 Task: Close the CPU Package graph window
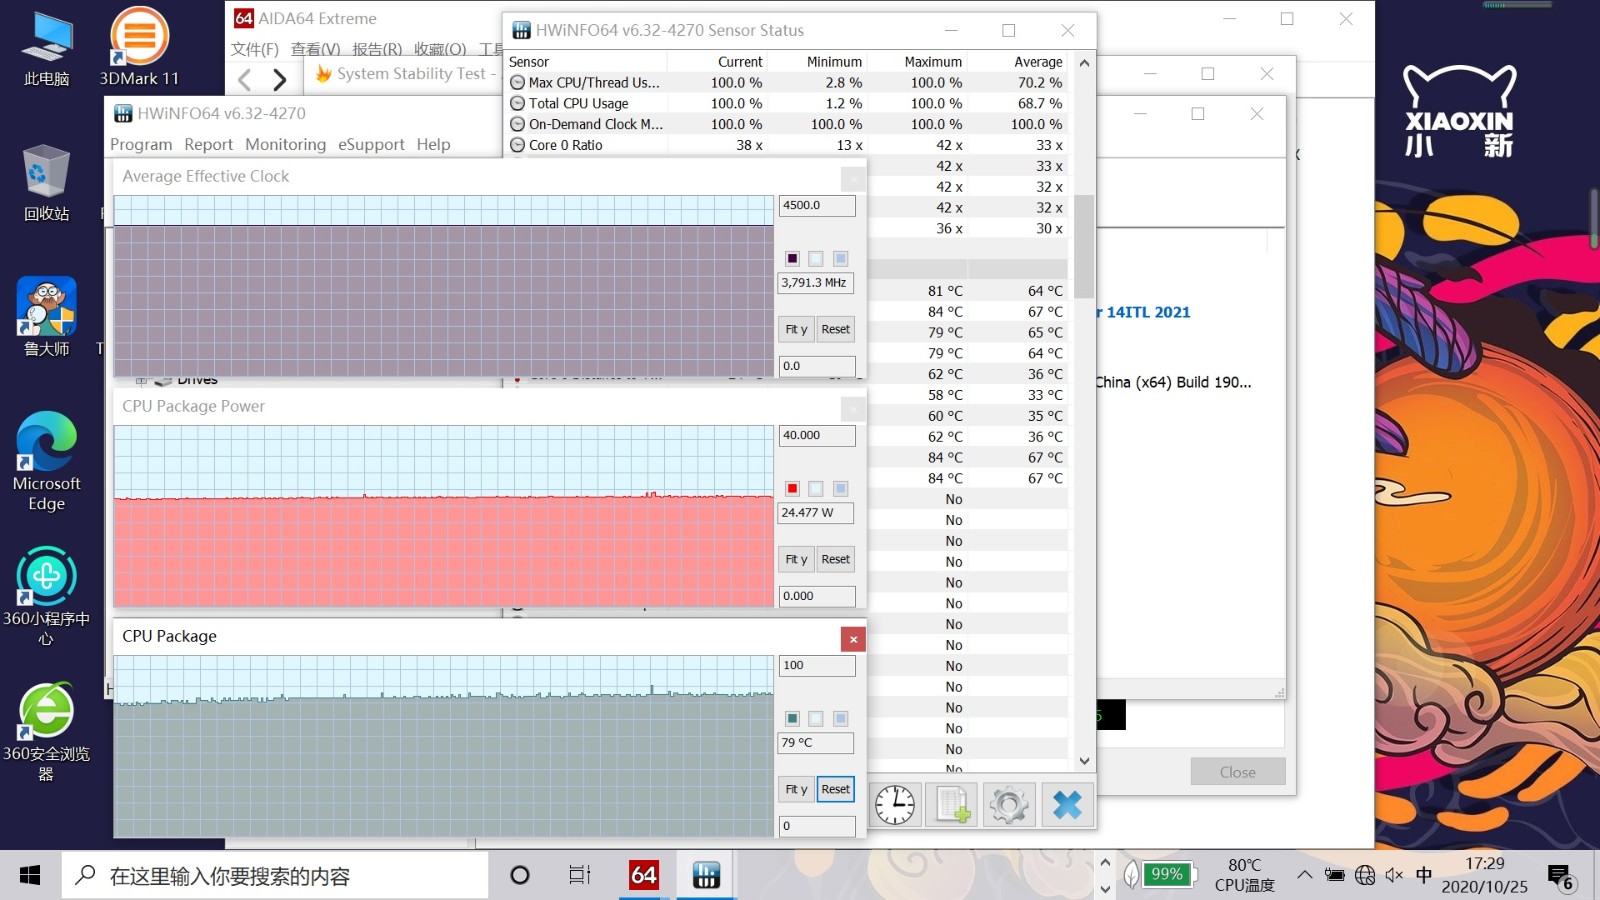coord(853,639)
